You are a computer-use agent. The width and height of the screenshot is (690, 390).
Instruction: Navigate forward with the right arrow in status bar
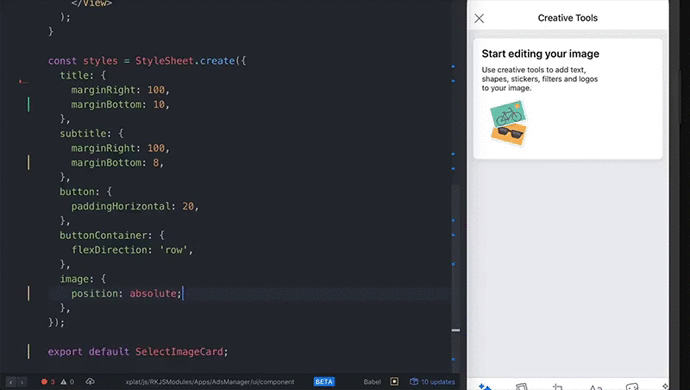[22, 382]
